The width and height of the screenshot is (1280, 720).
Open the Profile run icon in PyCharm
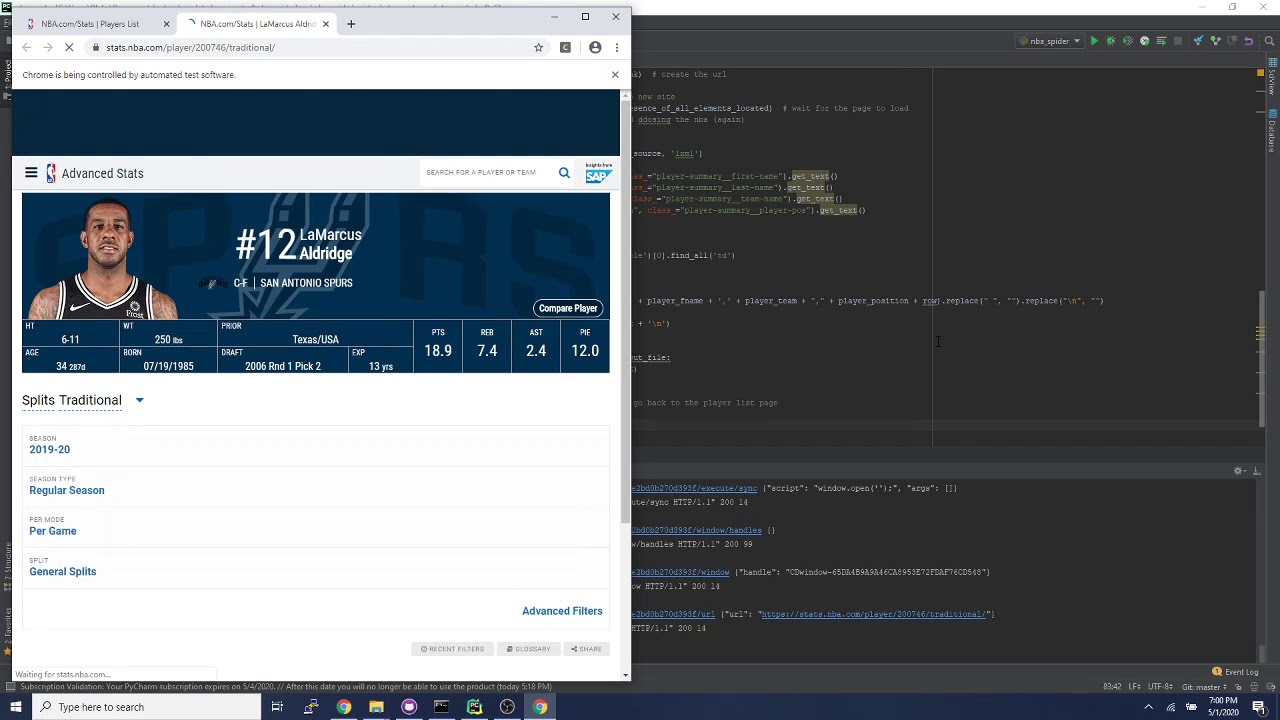coord(1145,41)
